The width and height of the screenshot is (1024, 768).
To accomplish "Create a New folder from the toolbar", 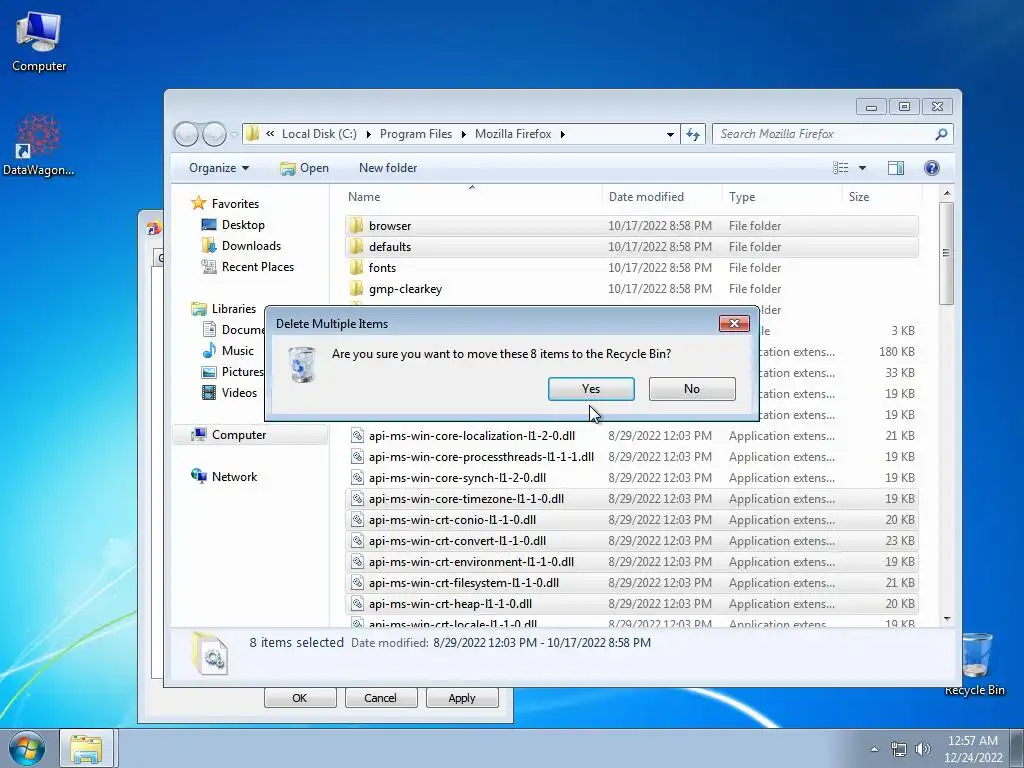I will (x=388, y=168).
